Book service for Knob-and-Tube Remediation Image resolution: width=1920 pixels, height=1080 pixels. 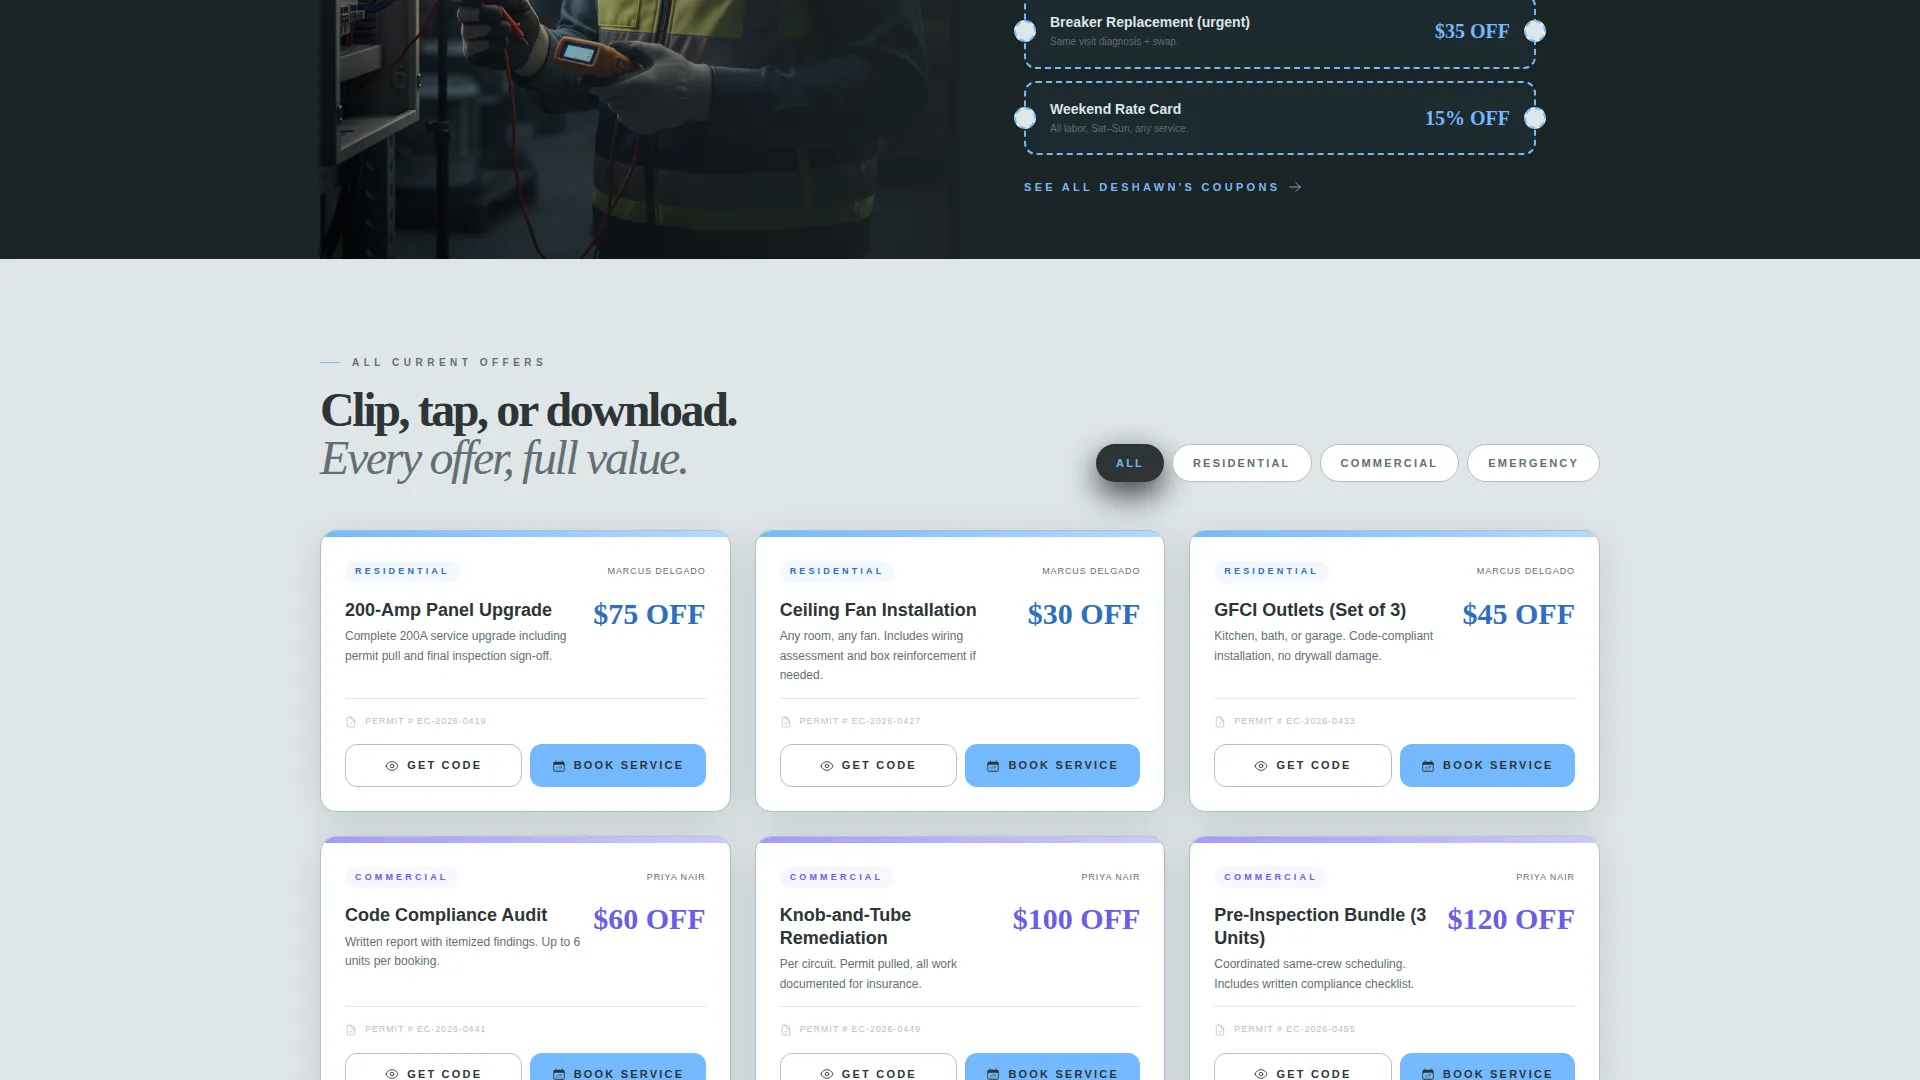1052,1067
